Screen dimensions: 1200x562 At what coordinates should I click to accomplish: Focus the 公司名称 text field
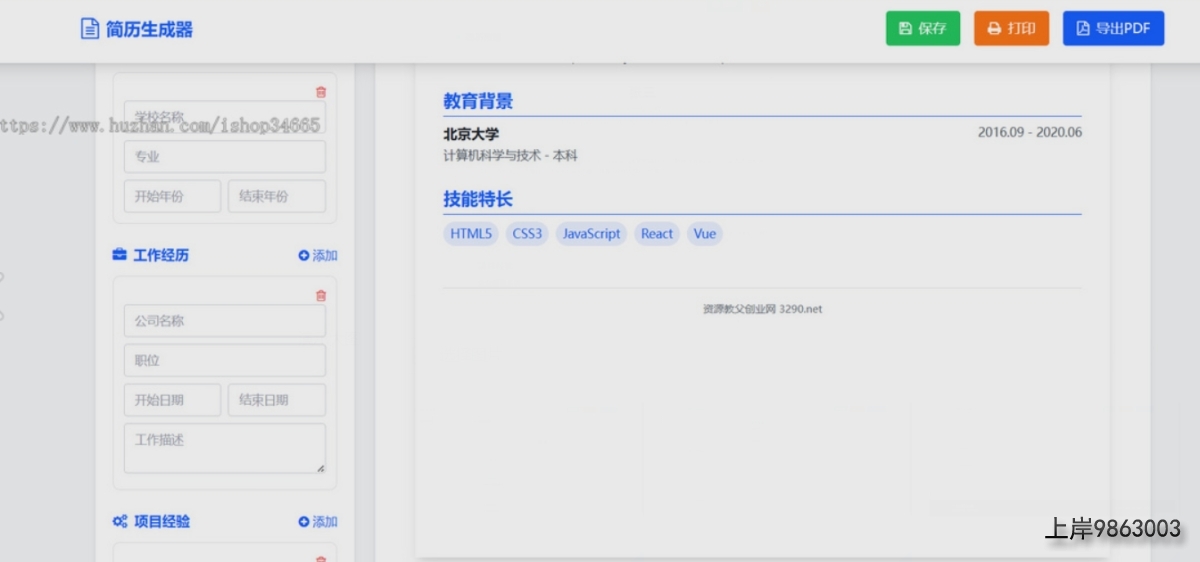tap(225, 321)
